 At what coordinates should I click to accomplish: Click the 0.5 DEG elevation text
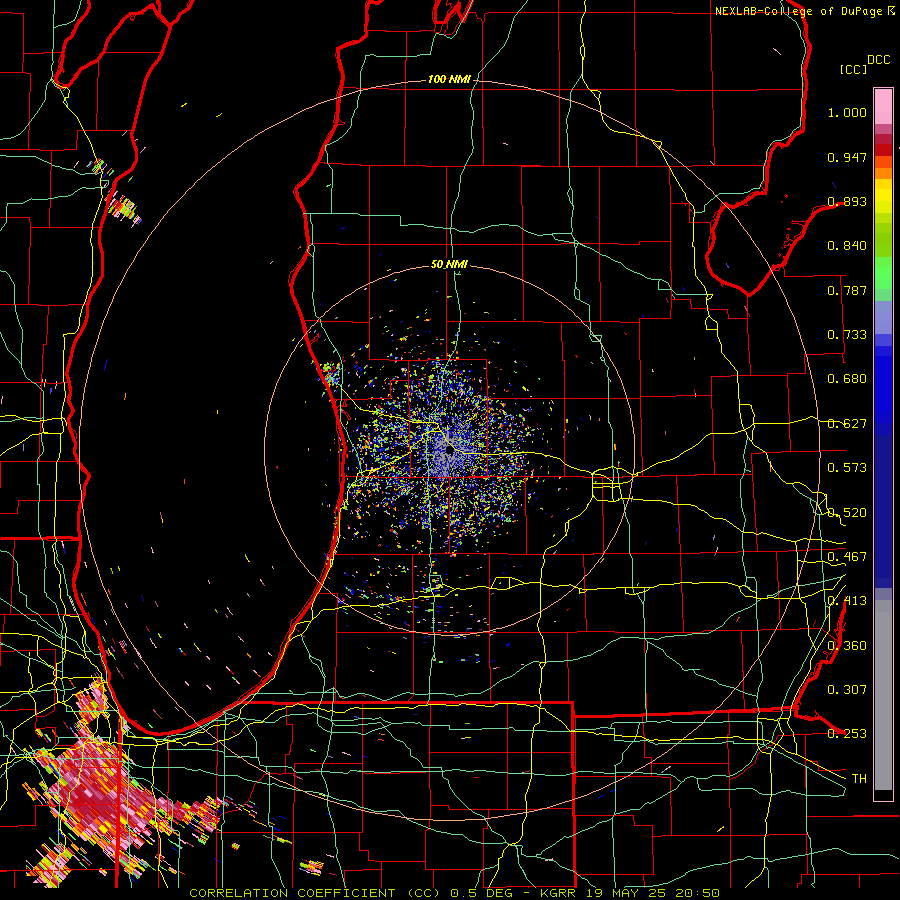pyautogui.click(x=483, y=893)
